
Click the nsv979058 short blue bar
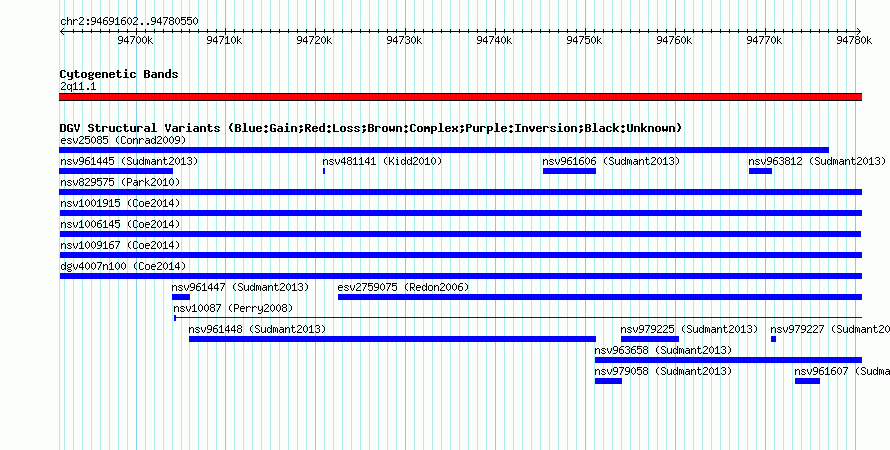click(x=608, y=381)
